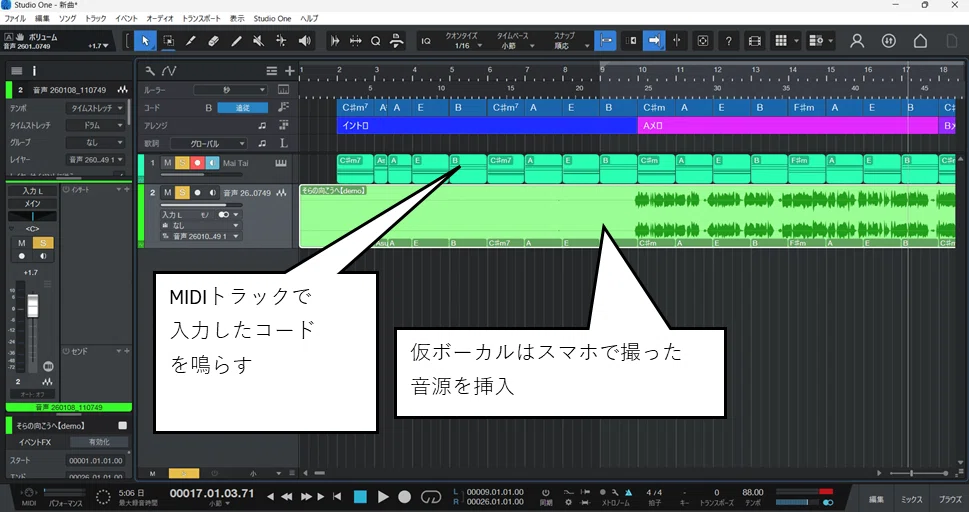Select the Arrow tool
Image resolution: width=969 pixels, height=512 pixels.
click(x=145, y=41)
